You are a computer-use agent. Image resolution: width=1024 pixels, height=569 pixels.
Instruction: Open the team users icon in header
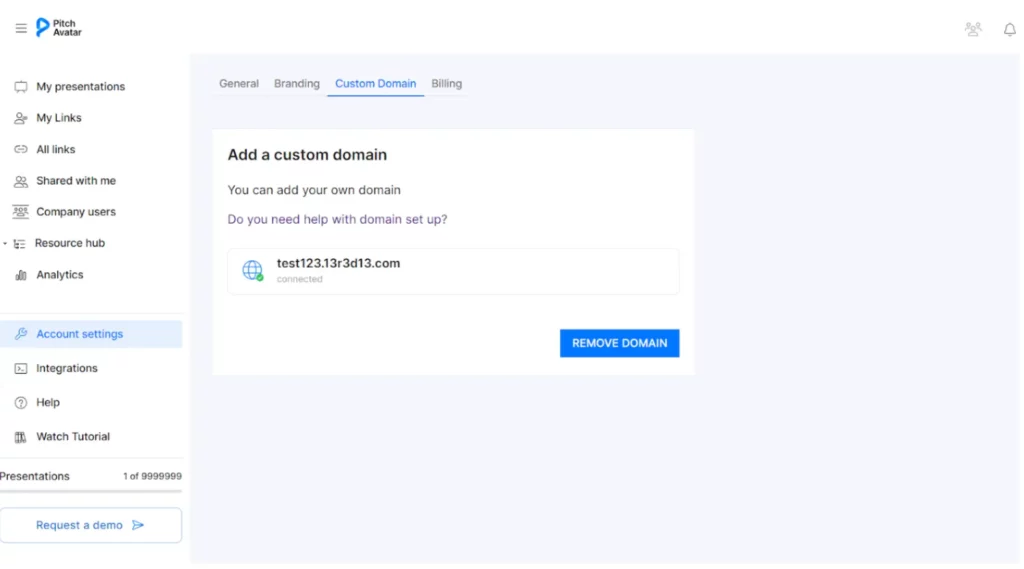[973, 29]
